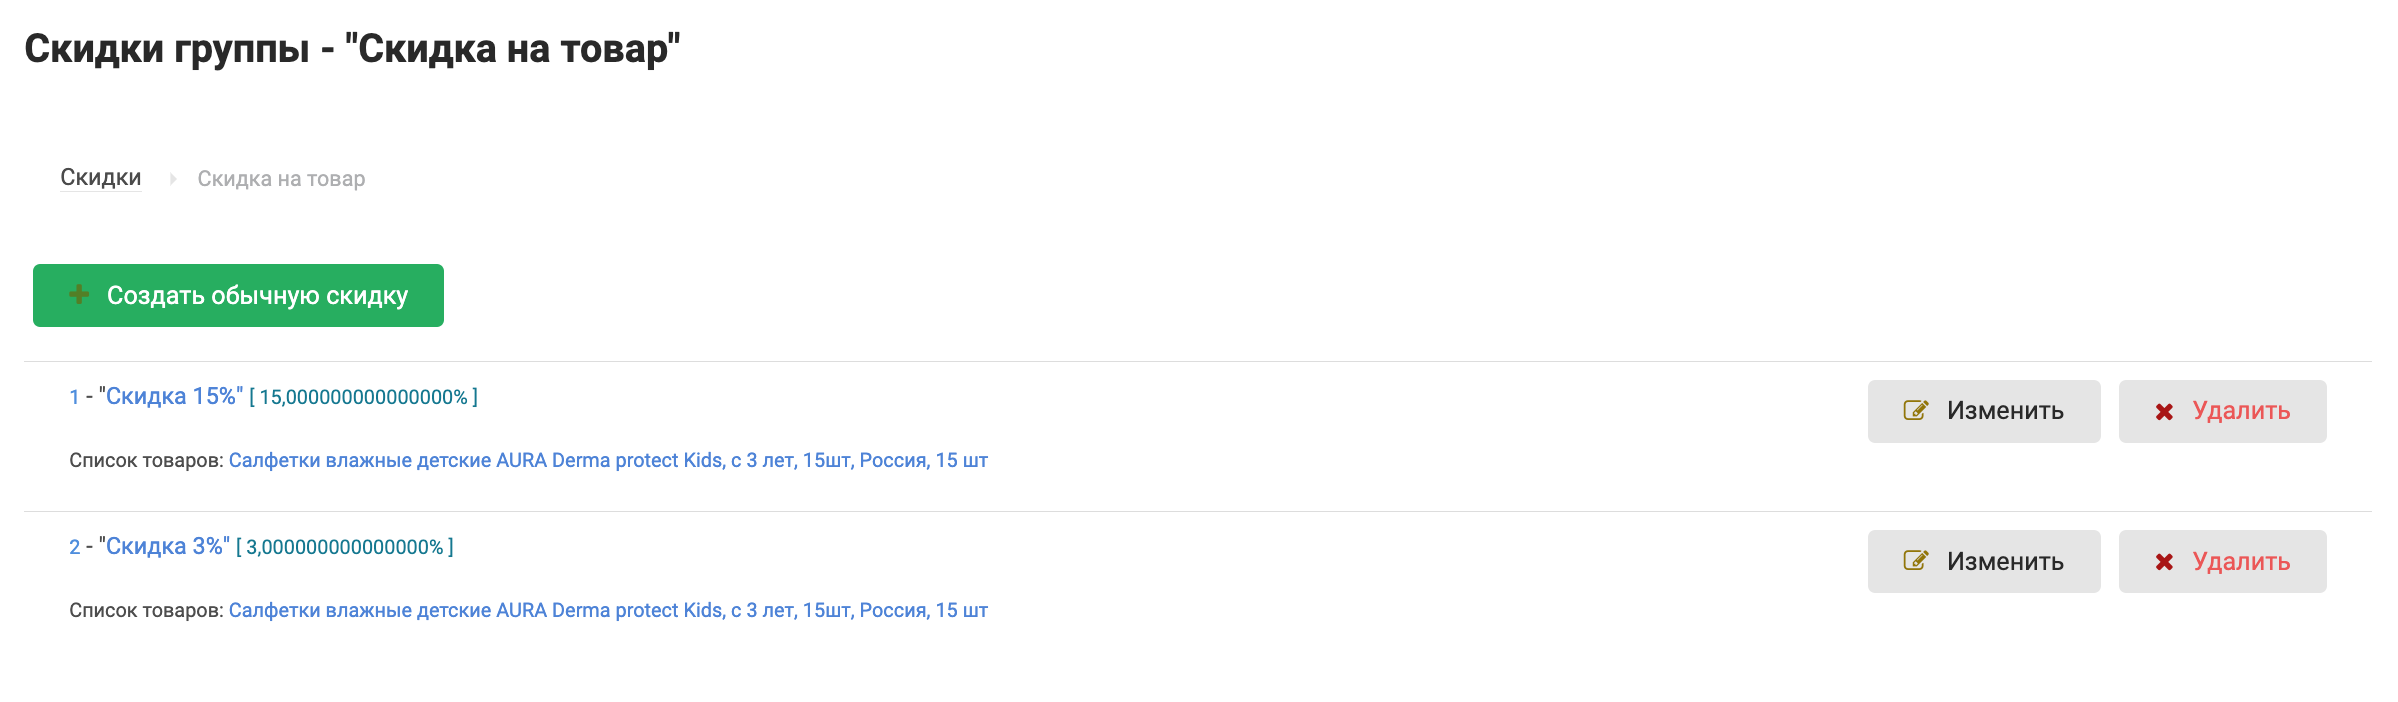
Task: Click the plus icon on the create discount button
Action: click(x=79, y=295)
